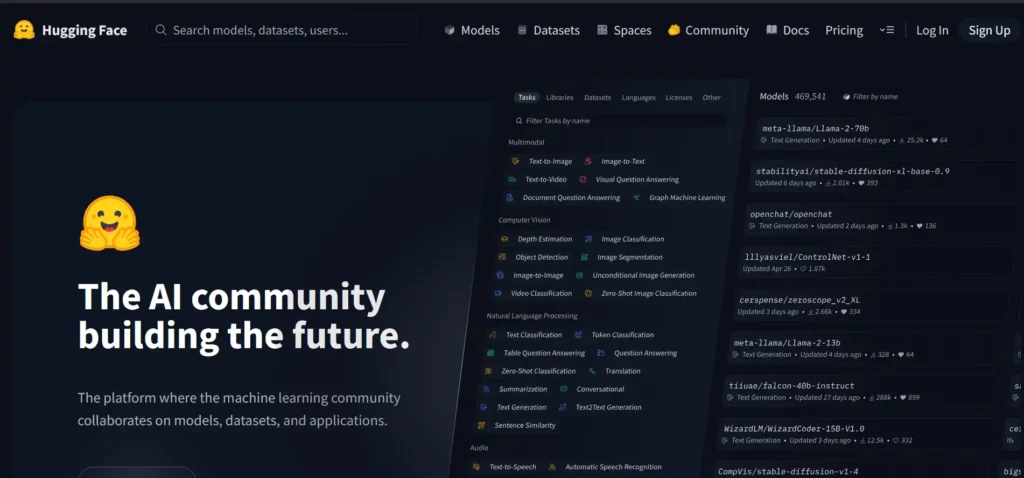Click the large hugging face emoji
This screenshot has width=1024, height=478.
pyautogui.click(x=110, y=223)
